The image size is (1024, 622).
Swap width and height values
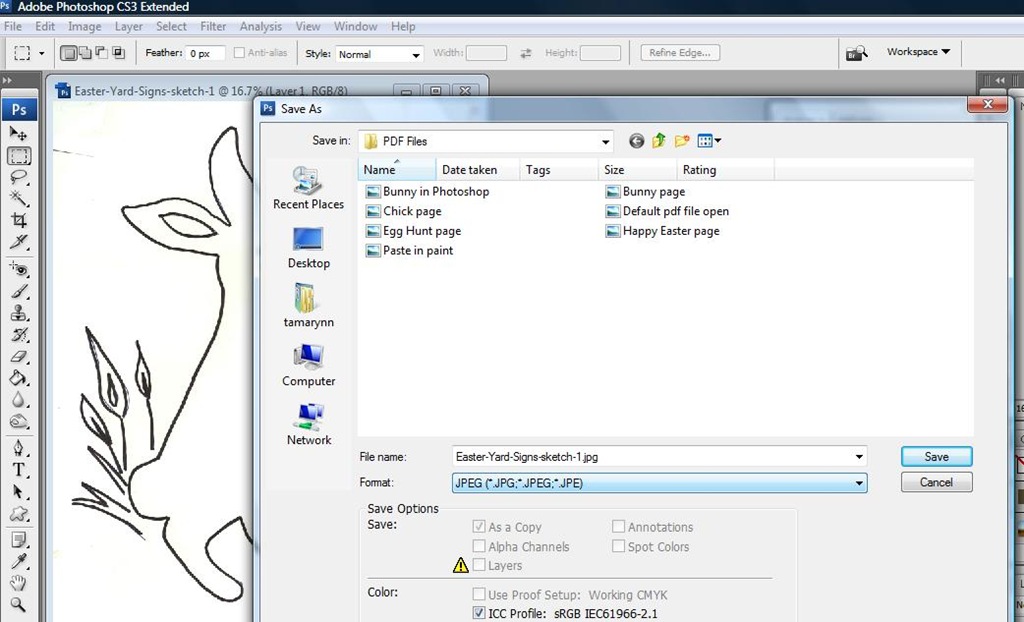coord(526,54)
